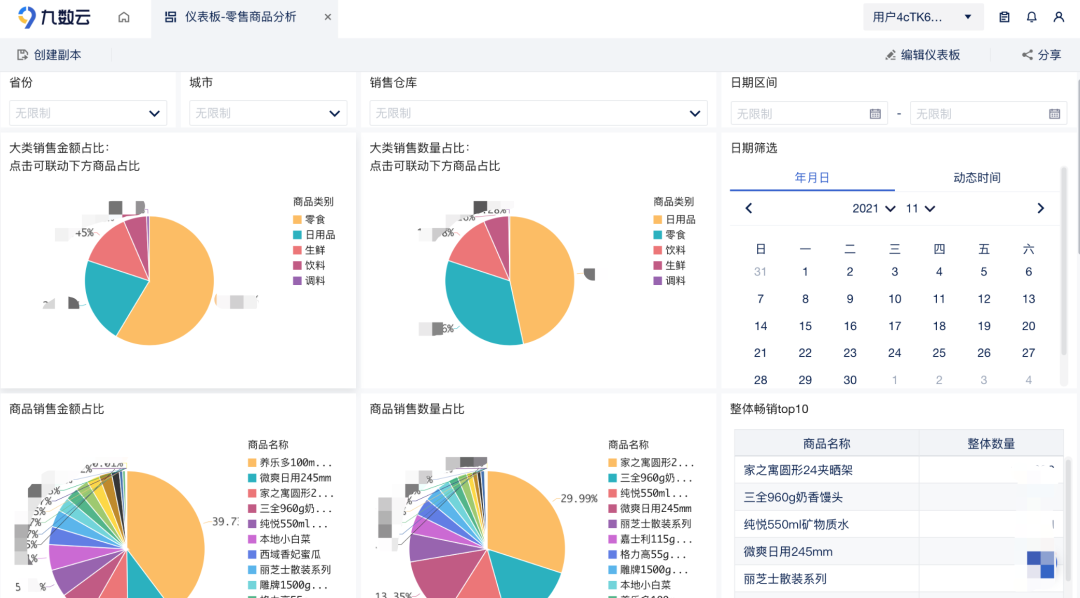This screenshot has width=1080, height=598.
Task: Select date 18 in the calendar
Action: point(939,325)
